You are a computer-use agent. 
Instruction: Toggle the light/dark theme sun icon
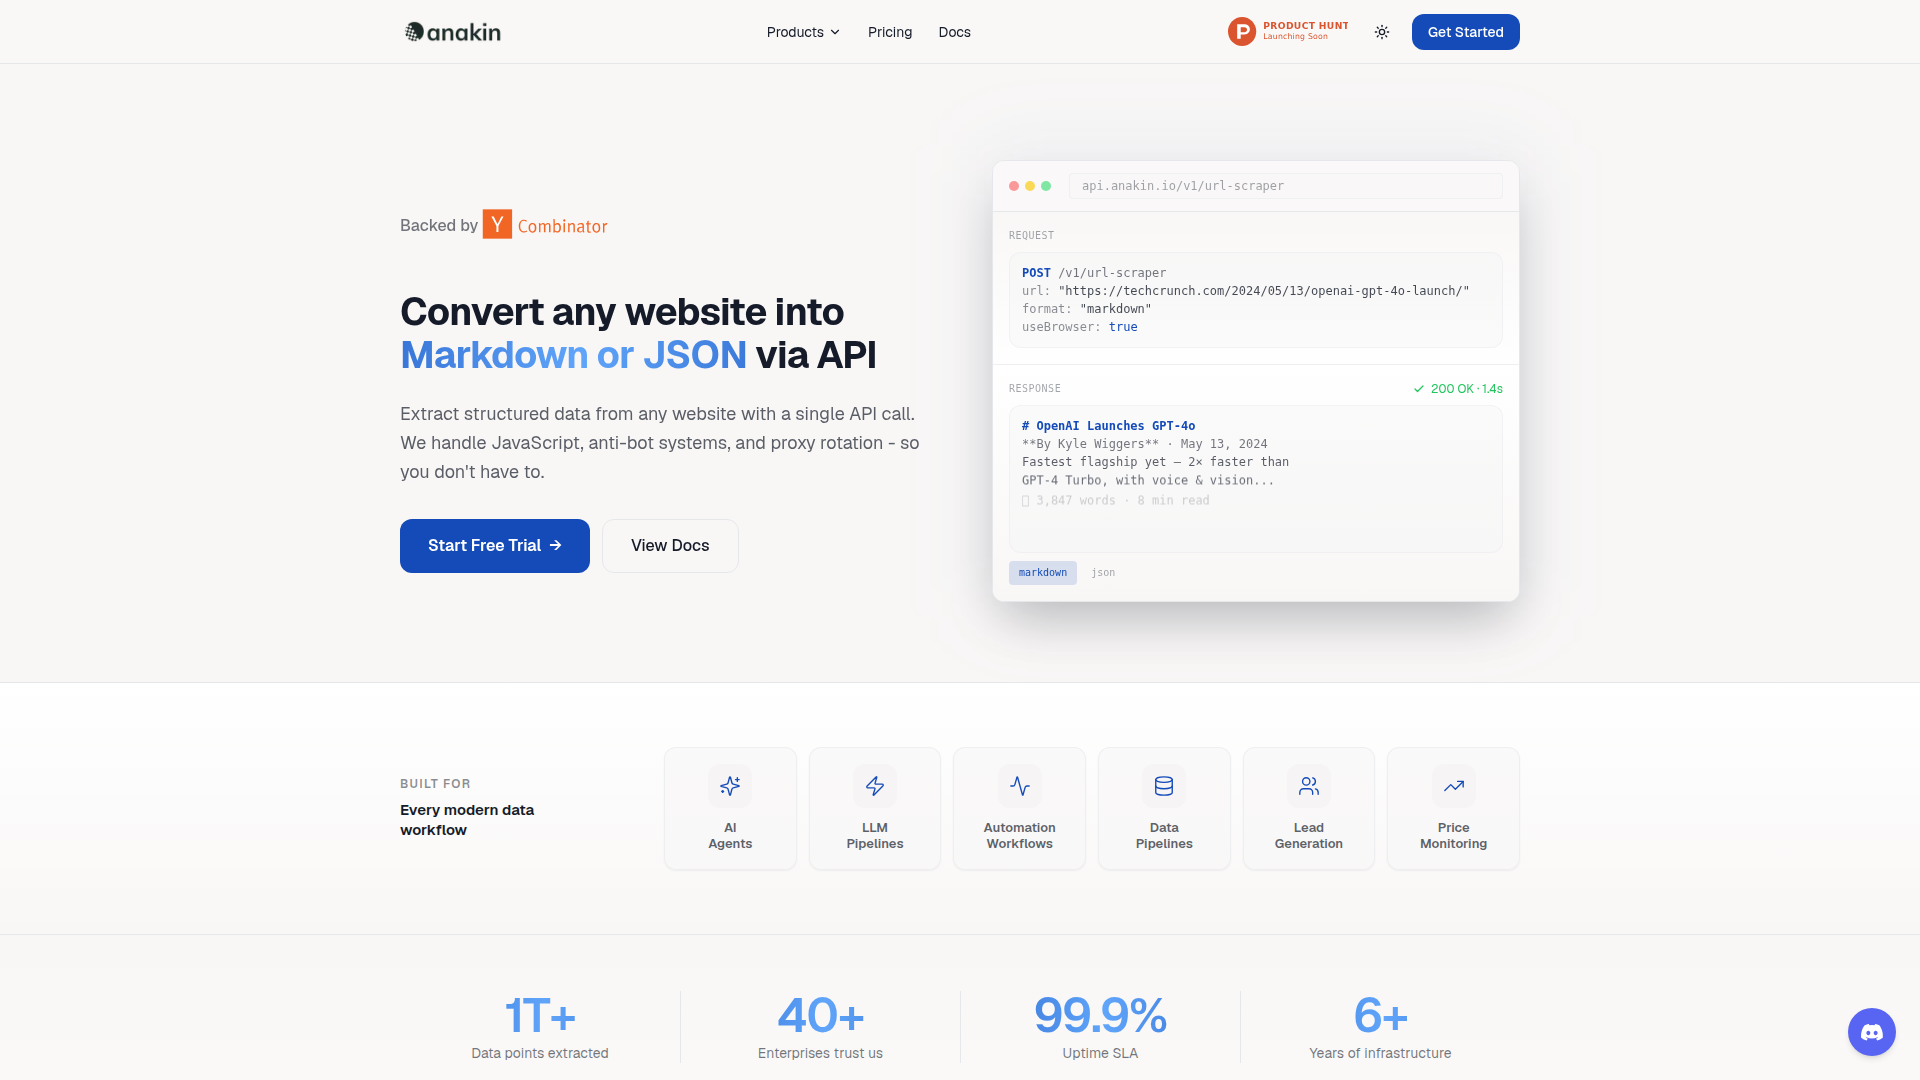tap(1382, 32)
